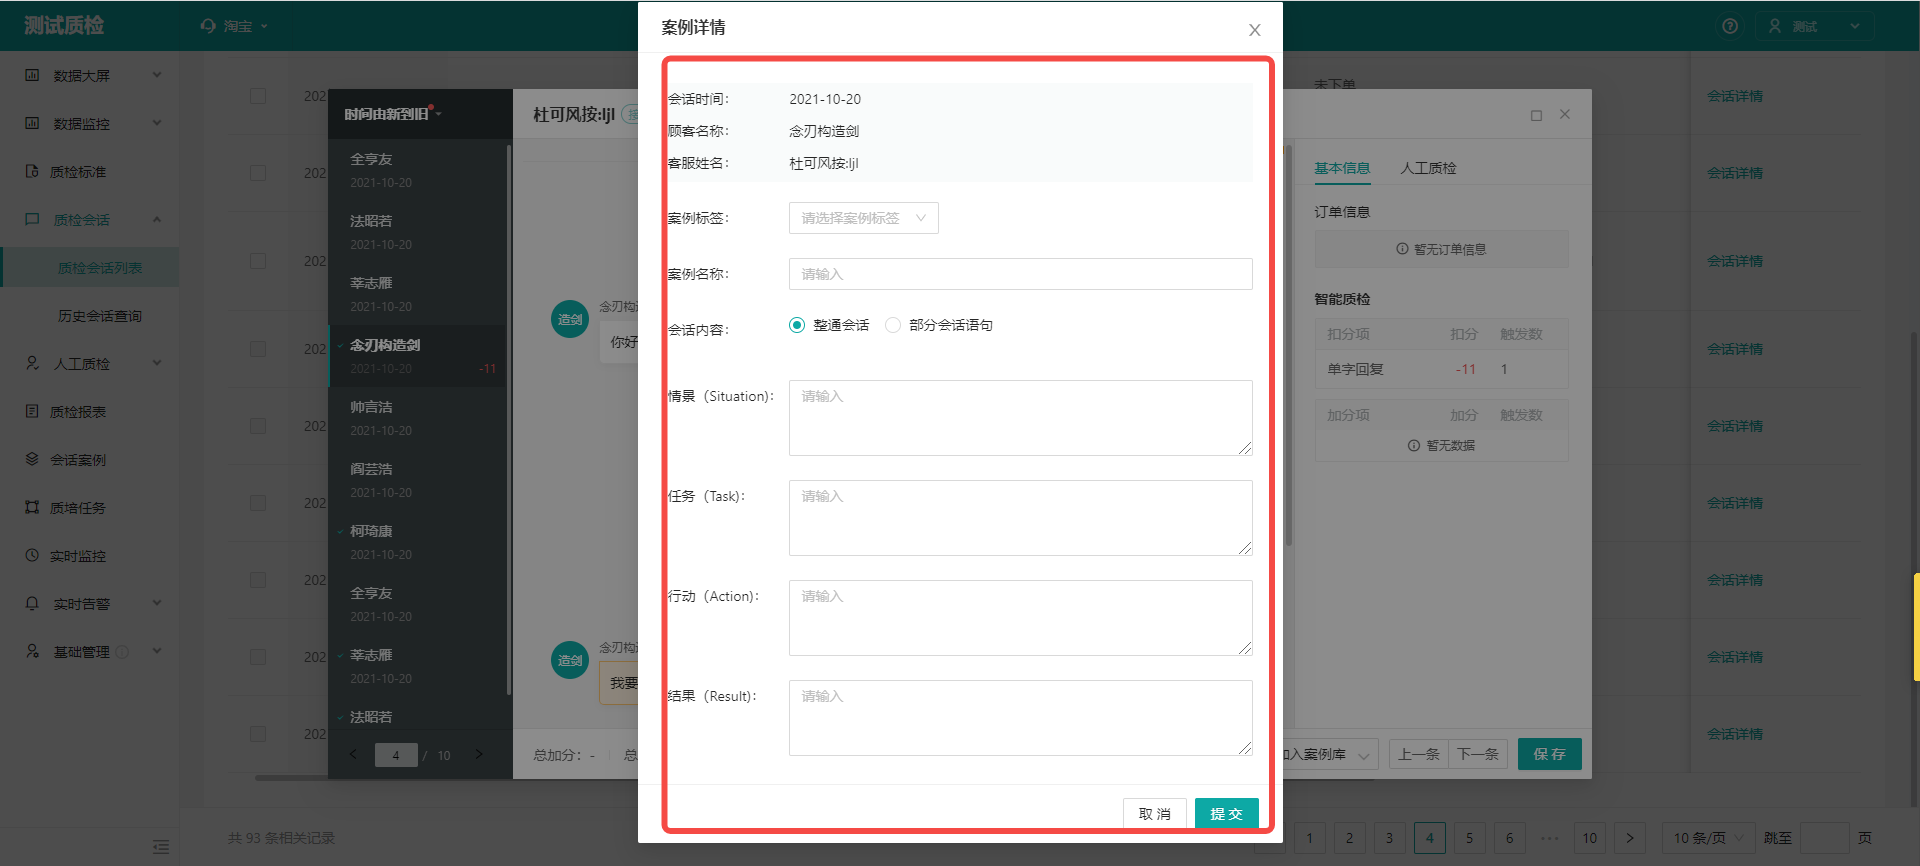1920x866 pixels.
Task: Go to next page in conversation list
Action: [x=478, y=754]
